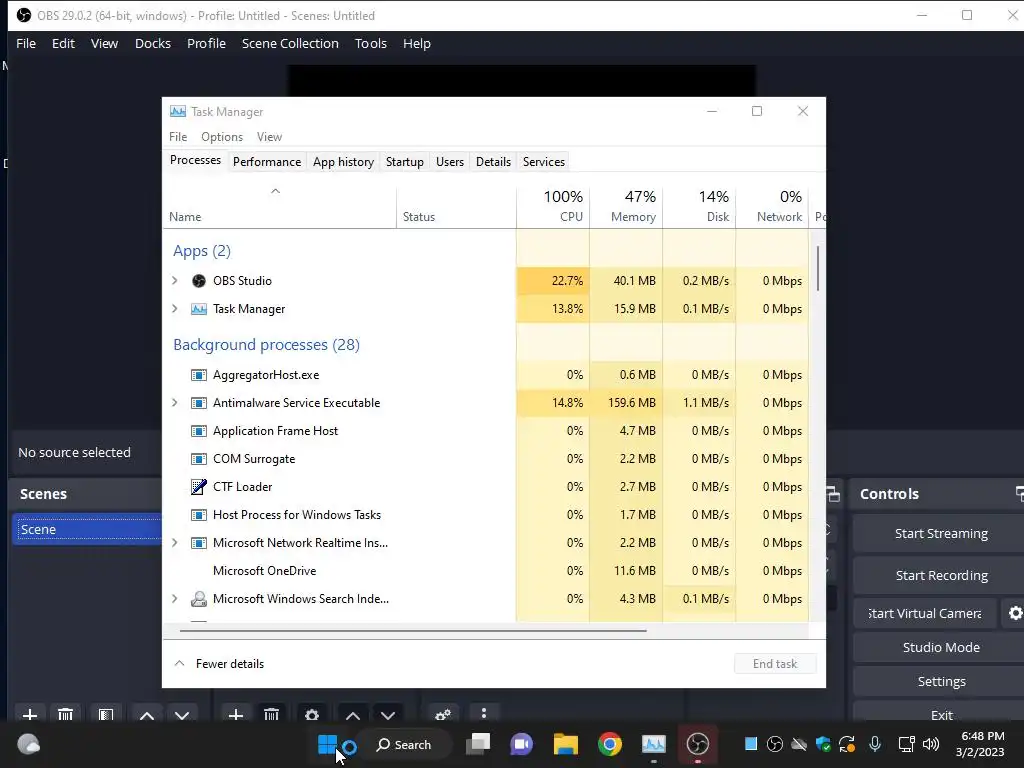Open Task Manager's Options menu
Viewport: 1024px width, 768px height.
point(222,136)
